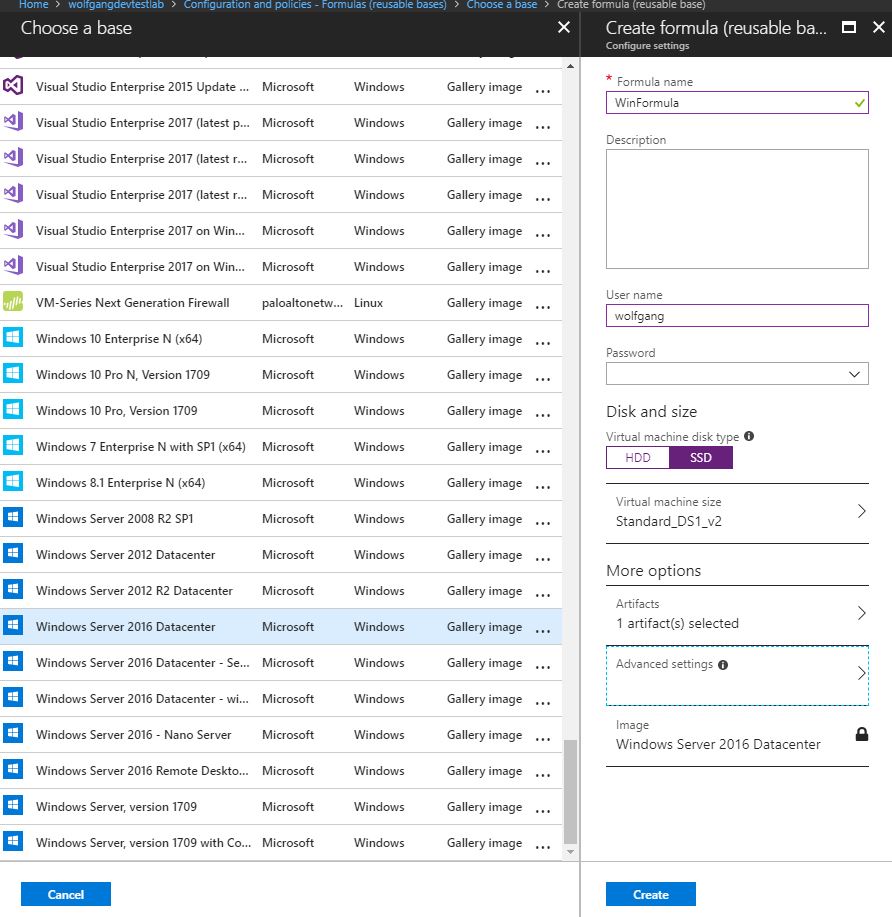Open more options for Windows 10 Enterprise N

[543, 343]
